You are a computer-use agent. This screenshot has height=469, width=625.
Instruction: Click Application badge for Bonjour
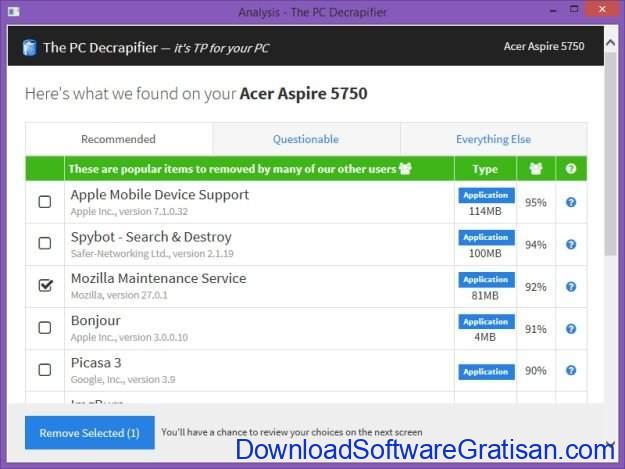pyautogui.click(x=486, y=322)
